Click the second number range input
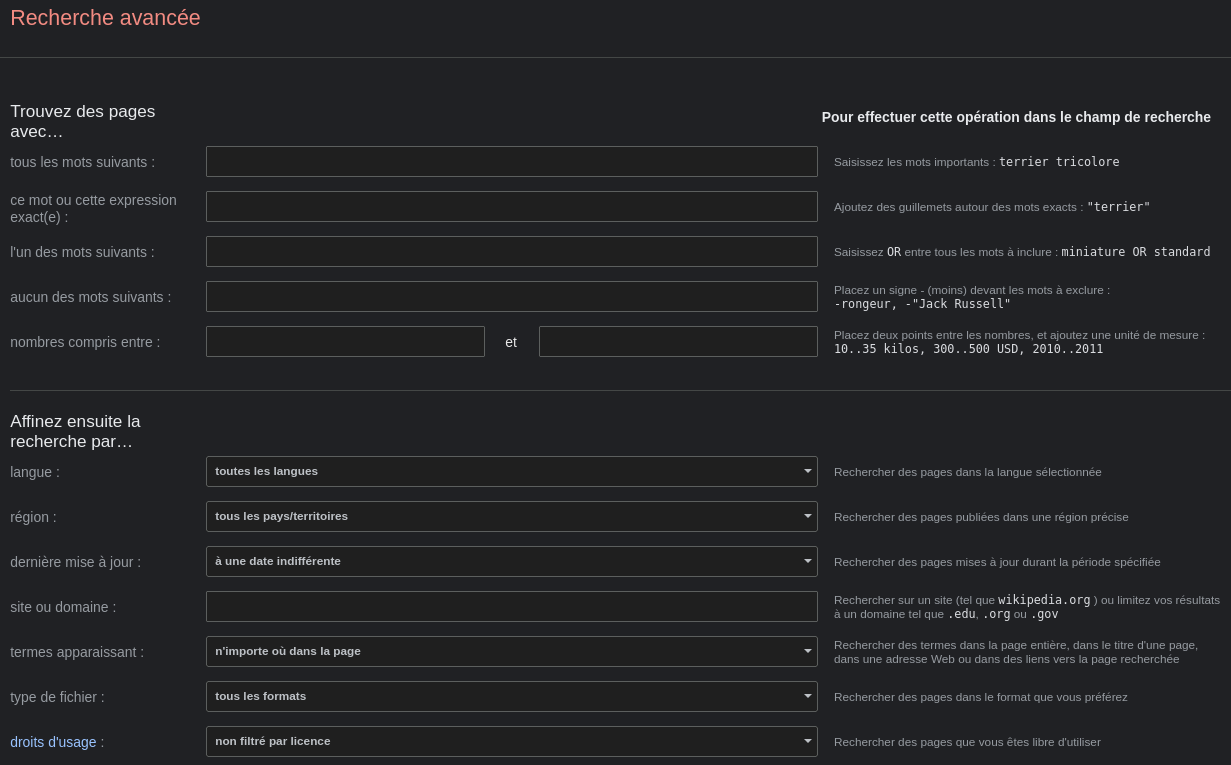The height and width of the screenshot is (765, 1231). tap(678, 342)
